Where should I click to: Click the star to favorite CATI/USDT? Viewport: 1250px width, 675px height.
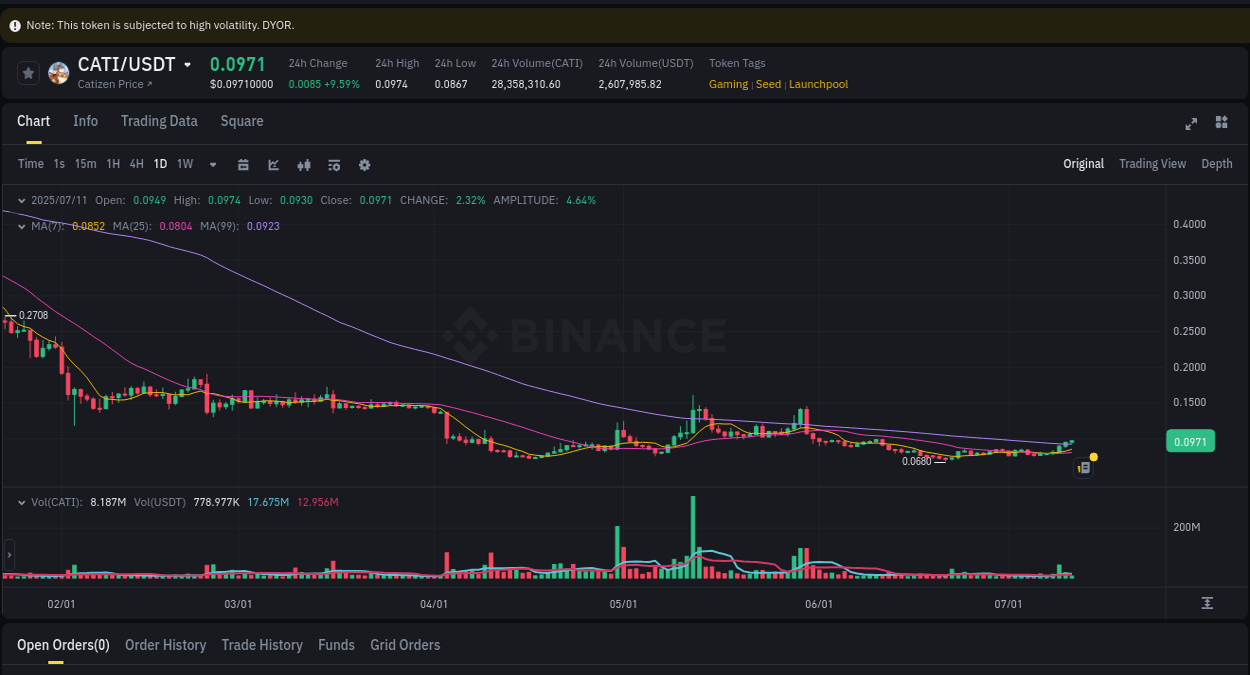coord(28,73)
